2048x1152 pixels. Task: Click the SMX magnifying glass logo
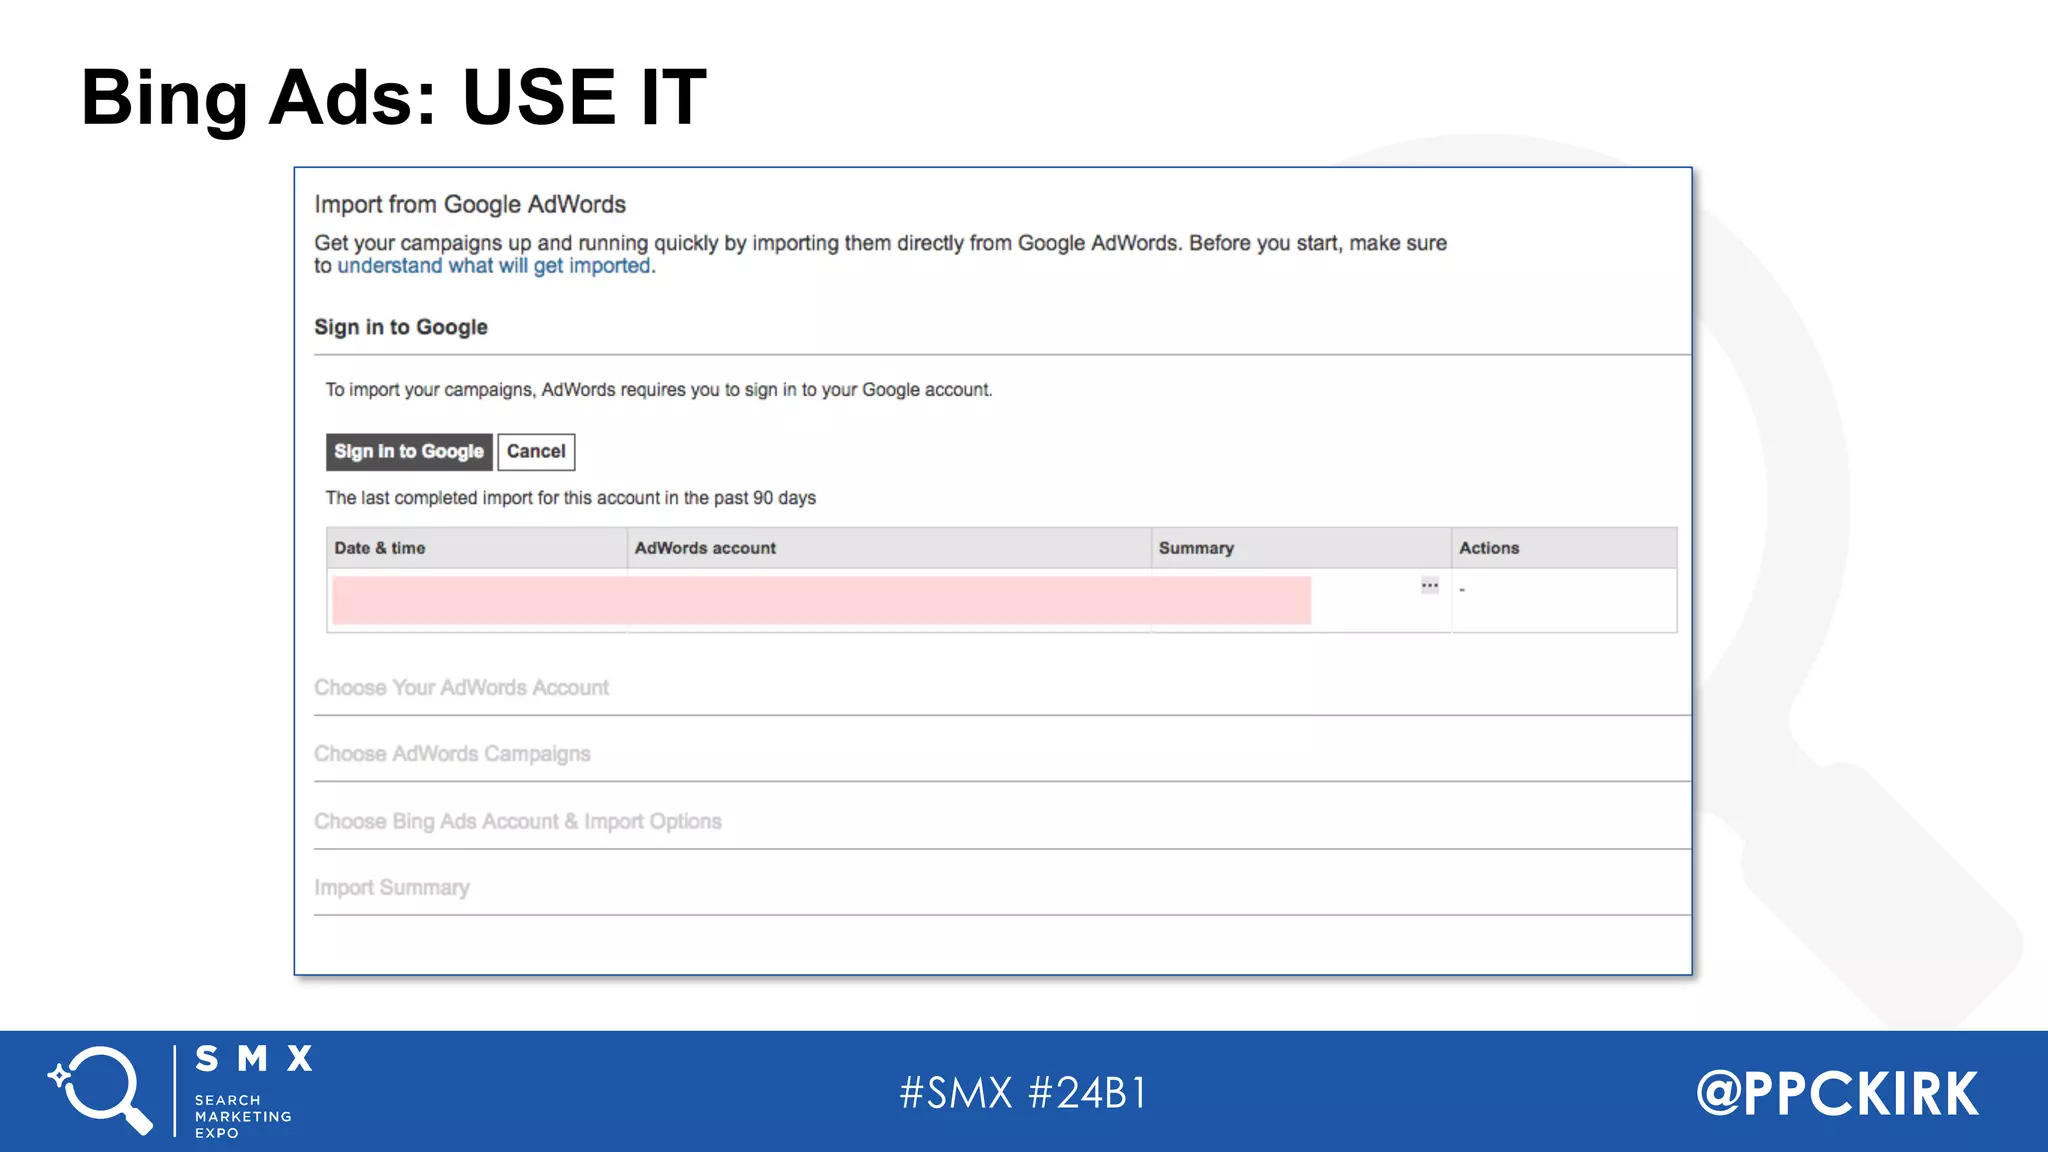(x=100, y=1091)
